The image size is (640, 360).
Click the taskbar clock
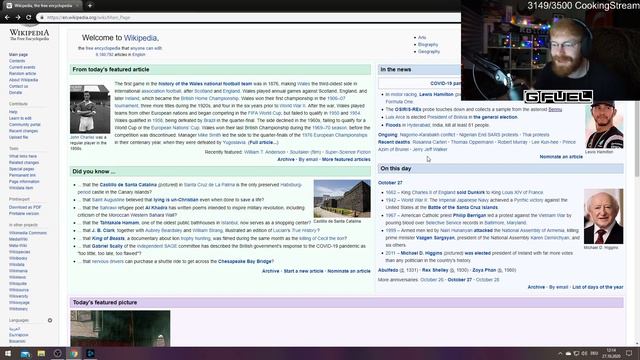tap(611, 353)
